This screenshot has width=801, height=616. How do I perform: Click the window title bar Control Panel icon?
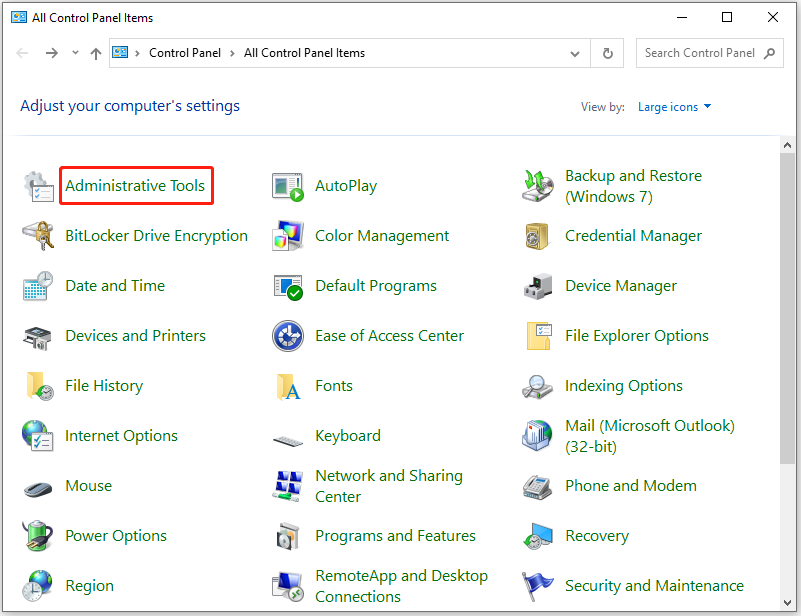19,17
